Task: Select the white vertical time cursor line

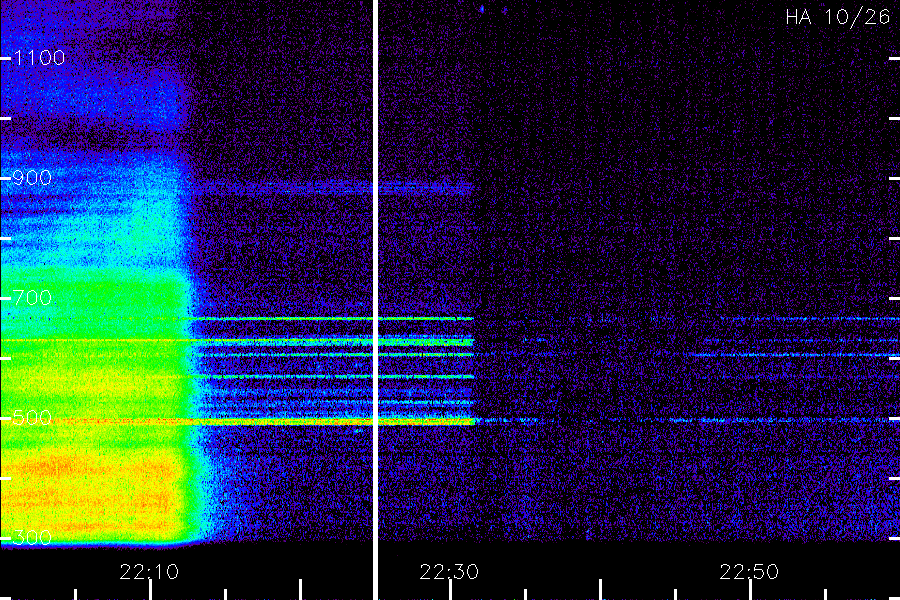Action: [x=375, y=300]
